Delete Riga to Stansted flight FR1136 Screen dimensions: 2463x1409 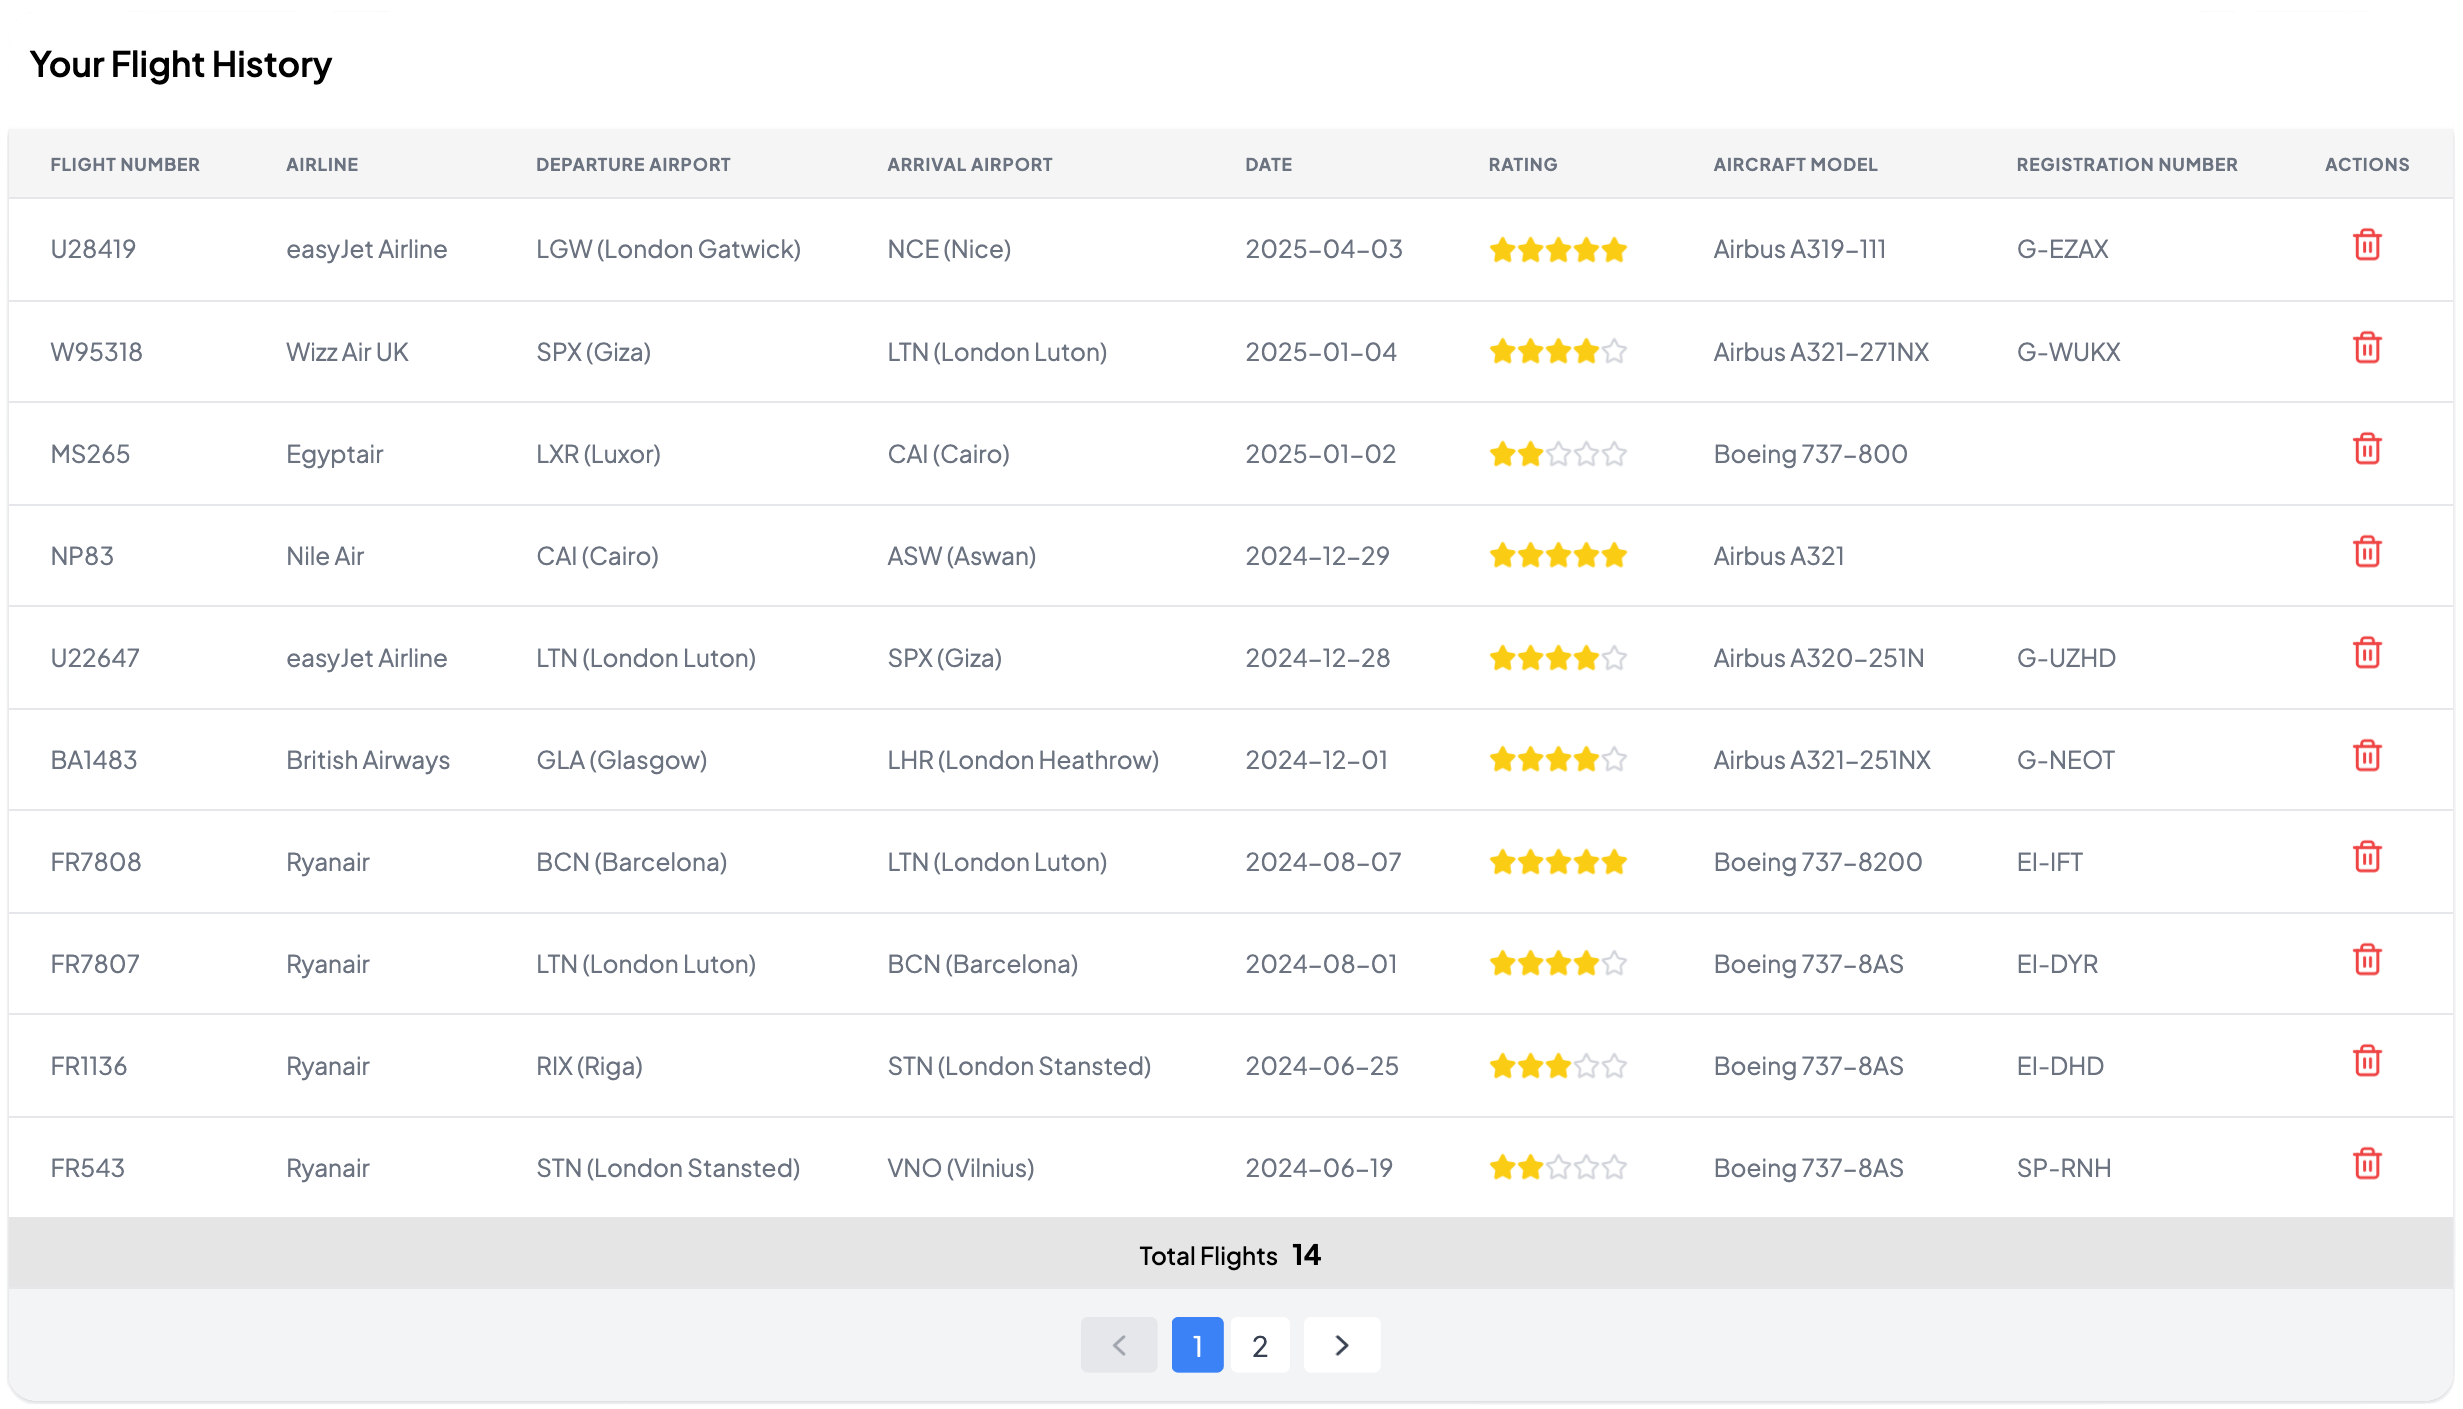click(x=2366, y=1061)
